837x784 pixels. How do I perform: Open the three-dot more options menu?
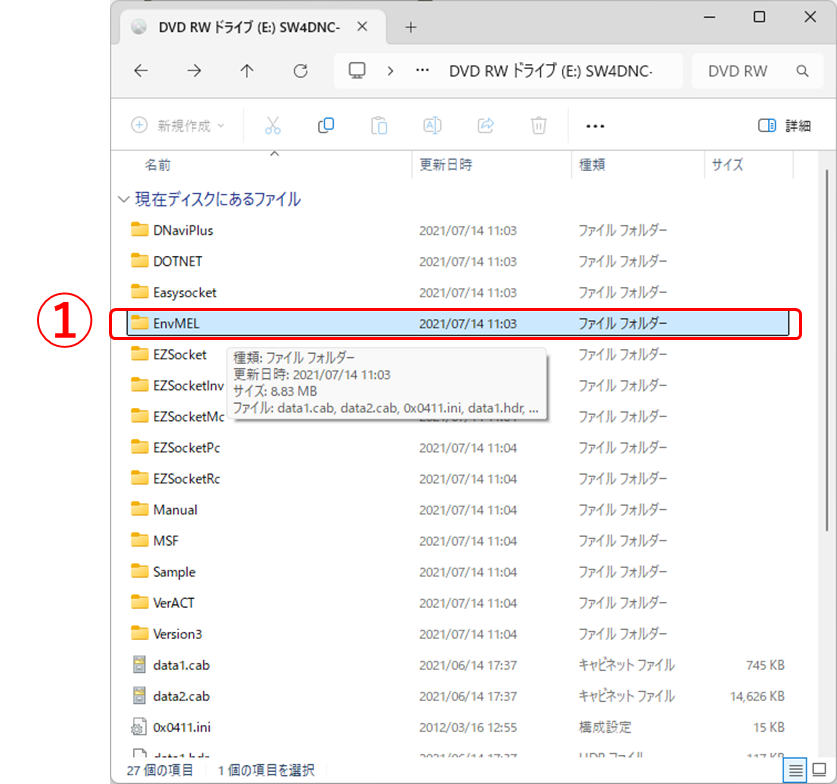click(595, 126)
